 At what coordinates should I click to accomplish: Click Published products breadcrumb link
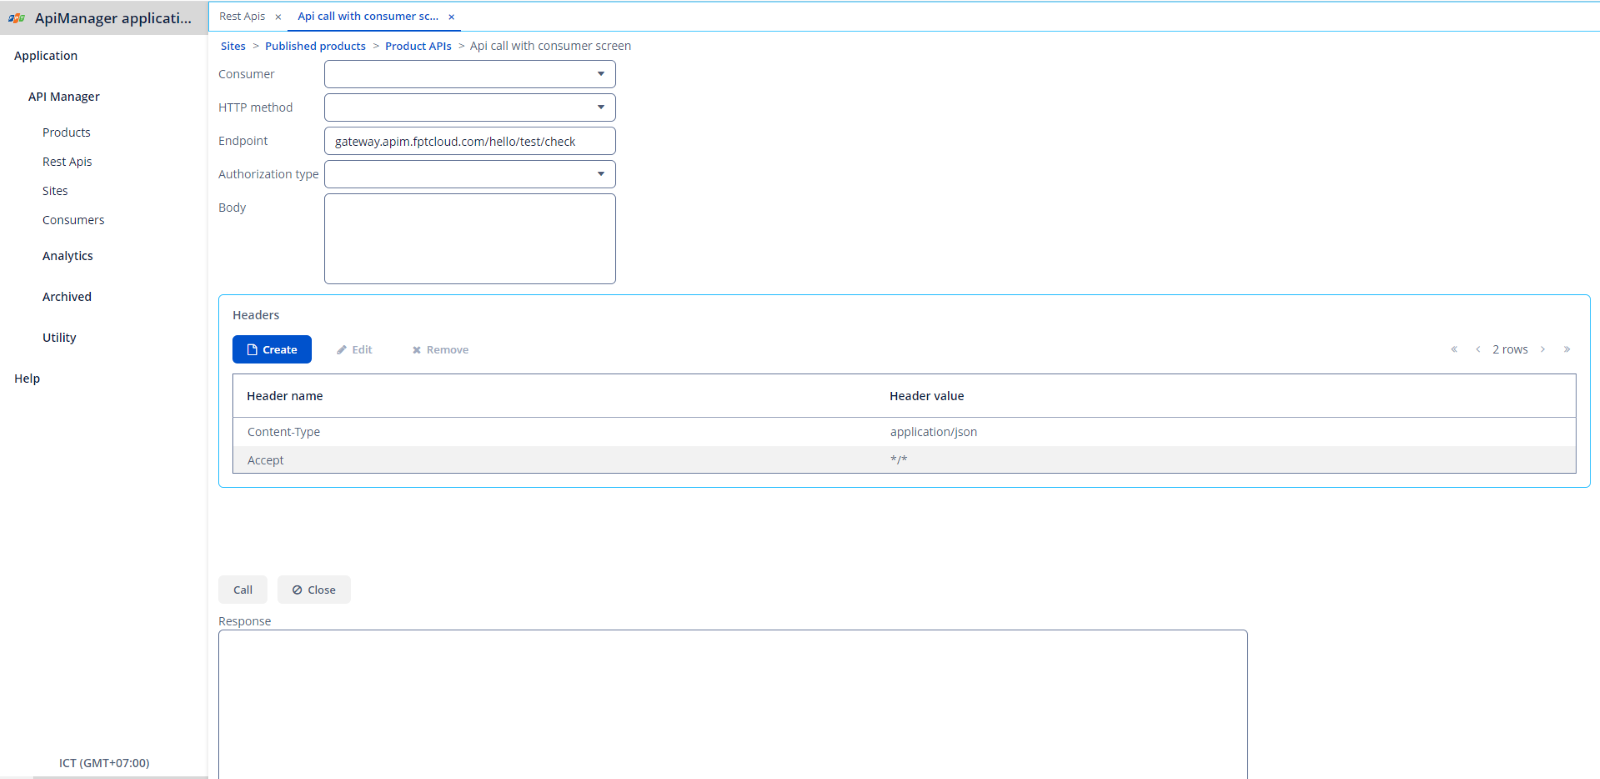315,46
